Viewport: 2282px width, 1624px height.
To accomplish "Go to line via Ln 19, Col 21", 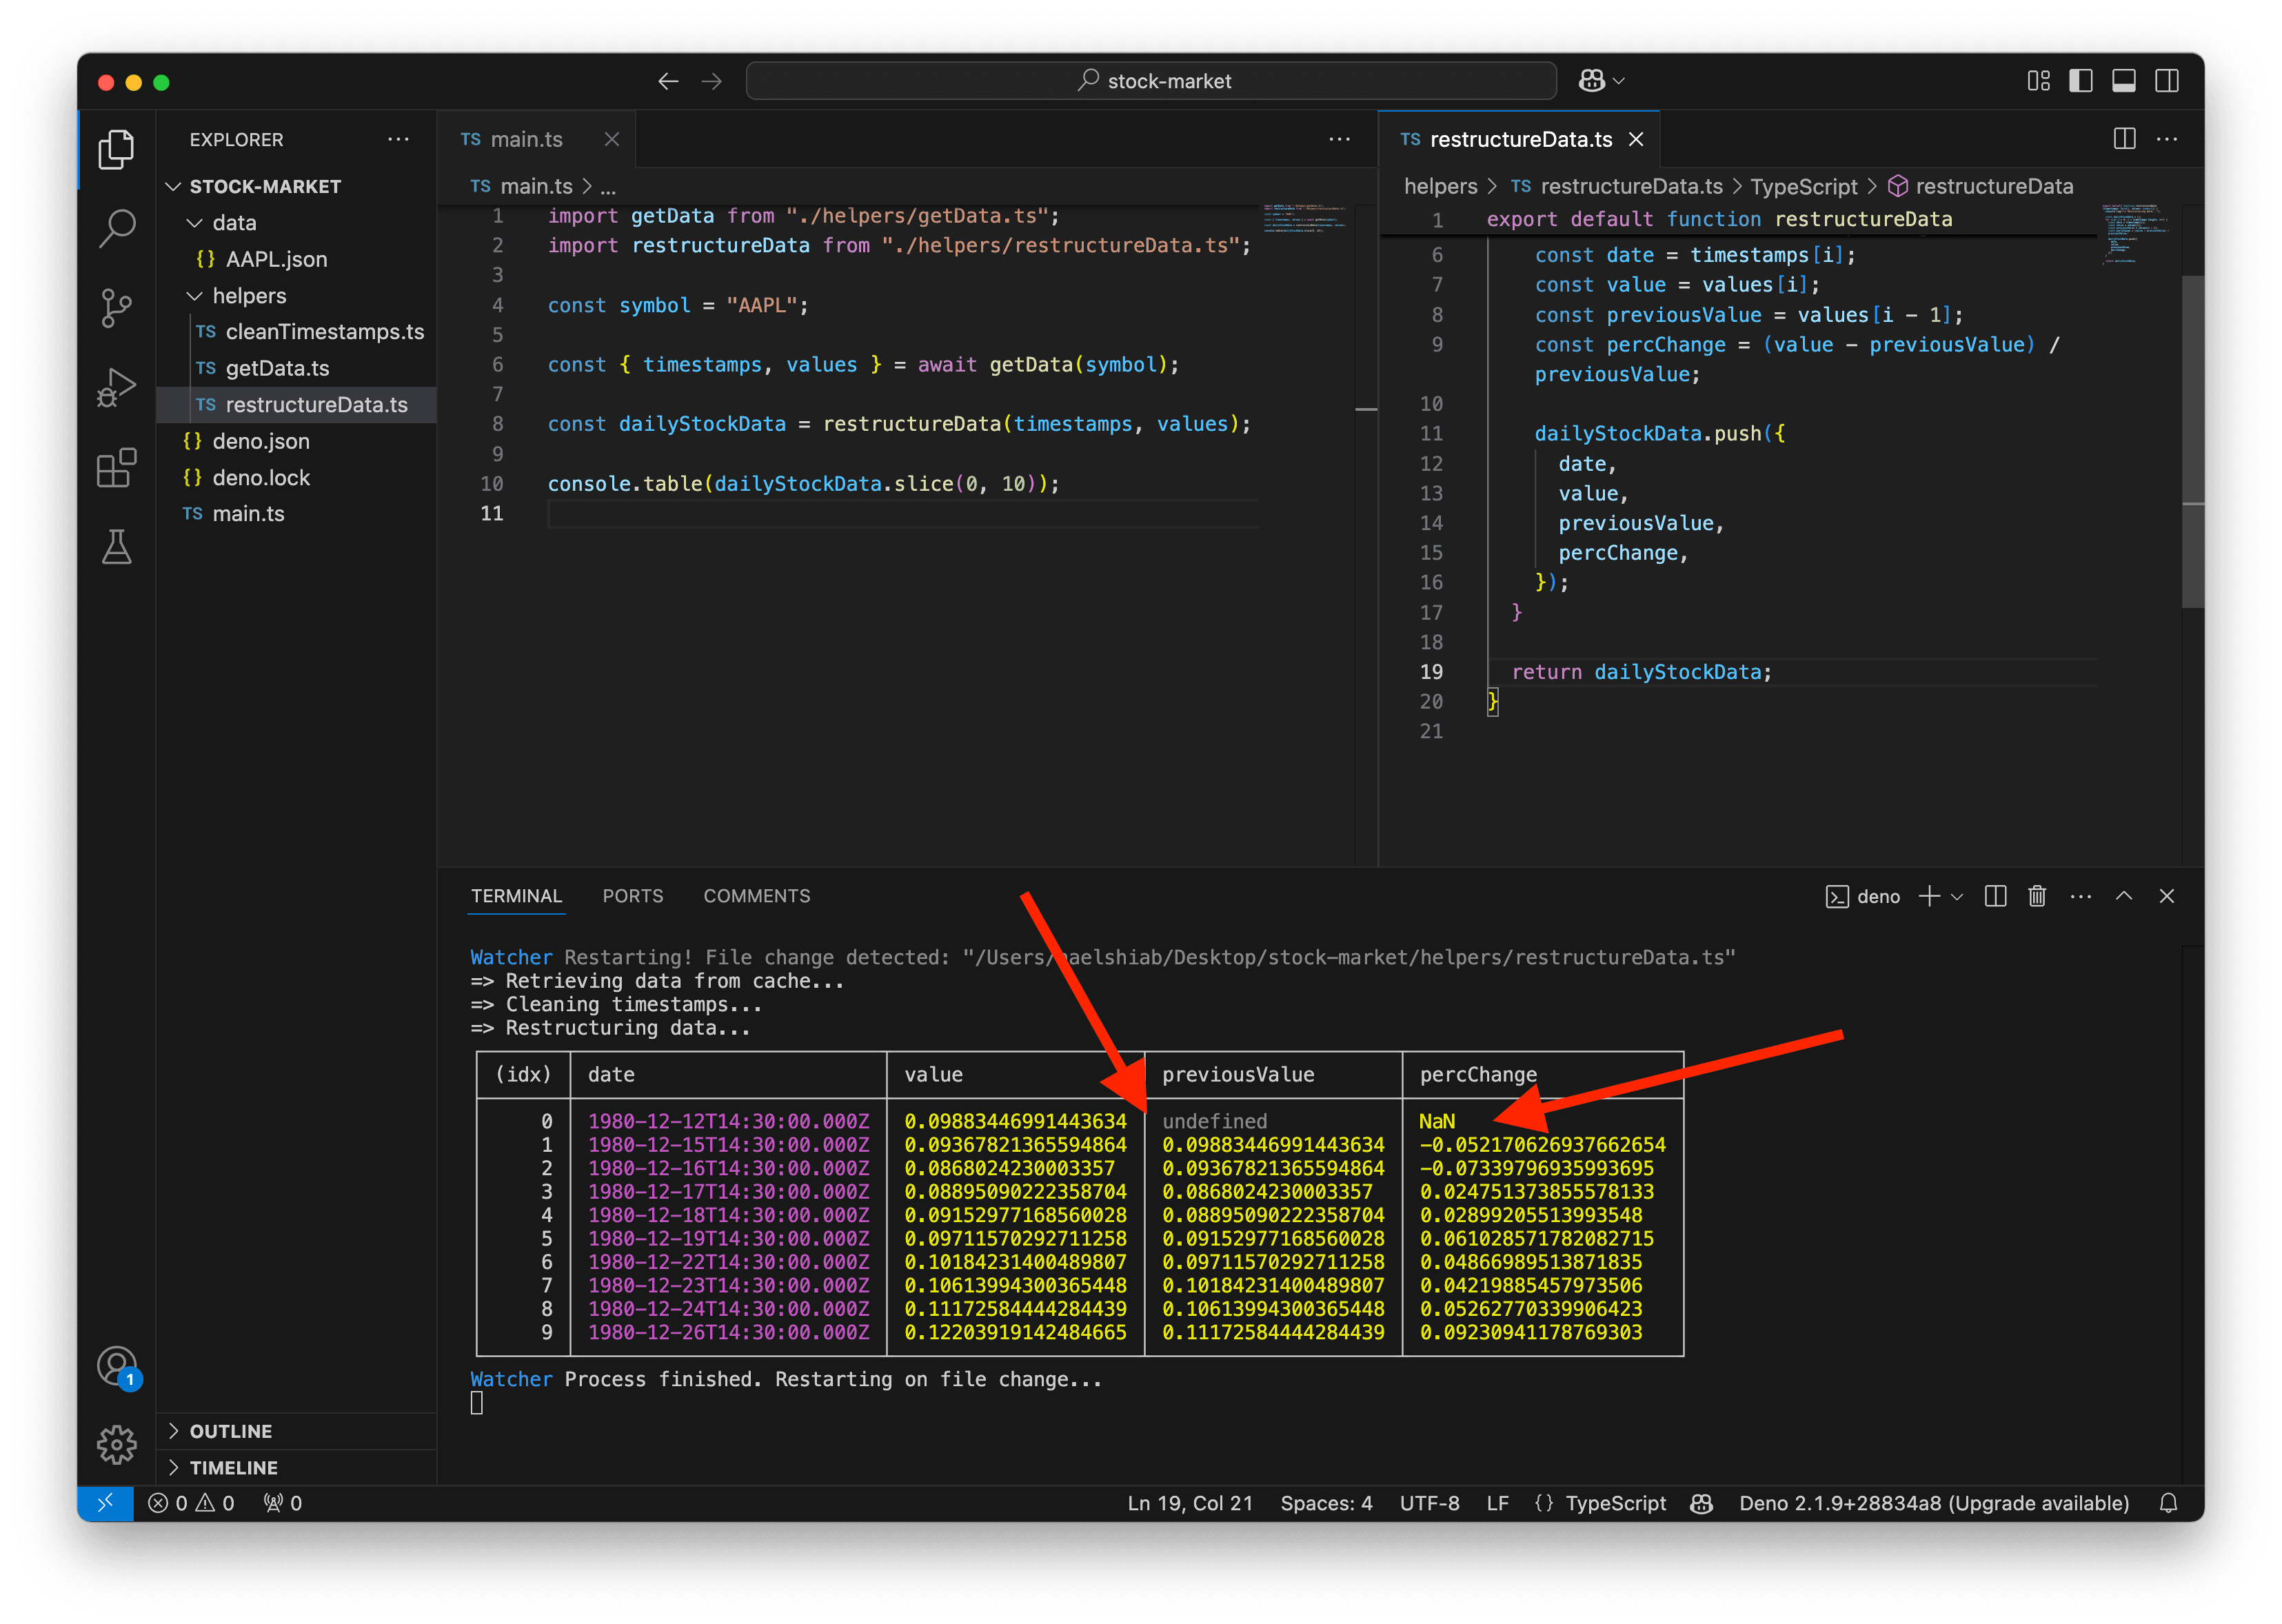I will click(1189, 1503).
